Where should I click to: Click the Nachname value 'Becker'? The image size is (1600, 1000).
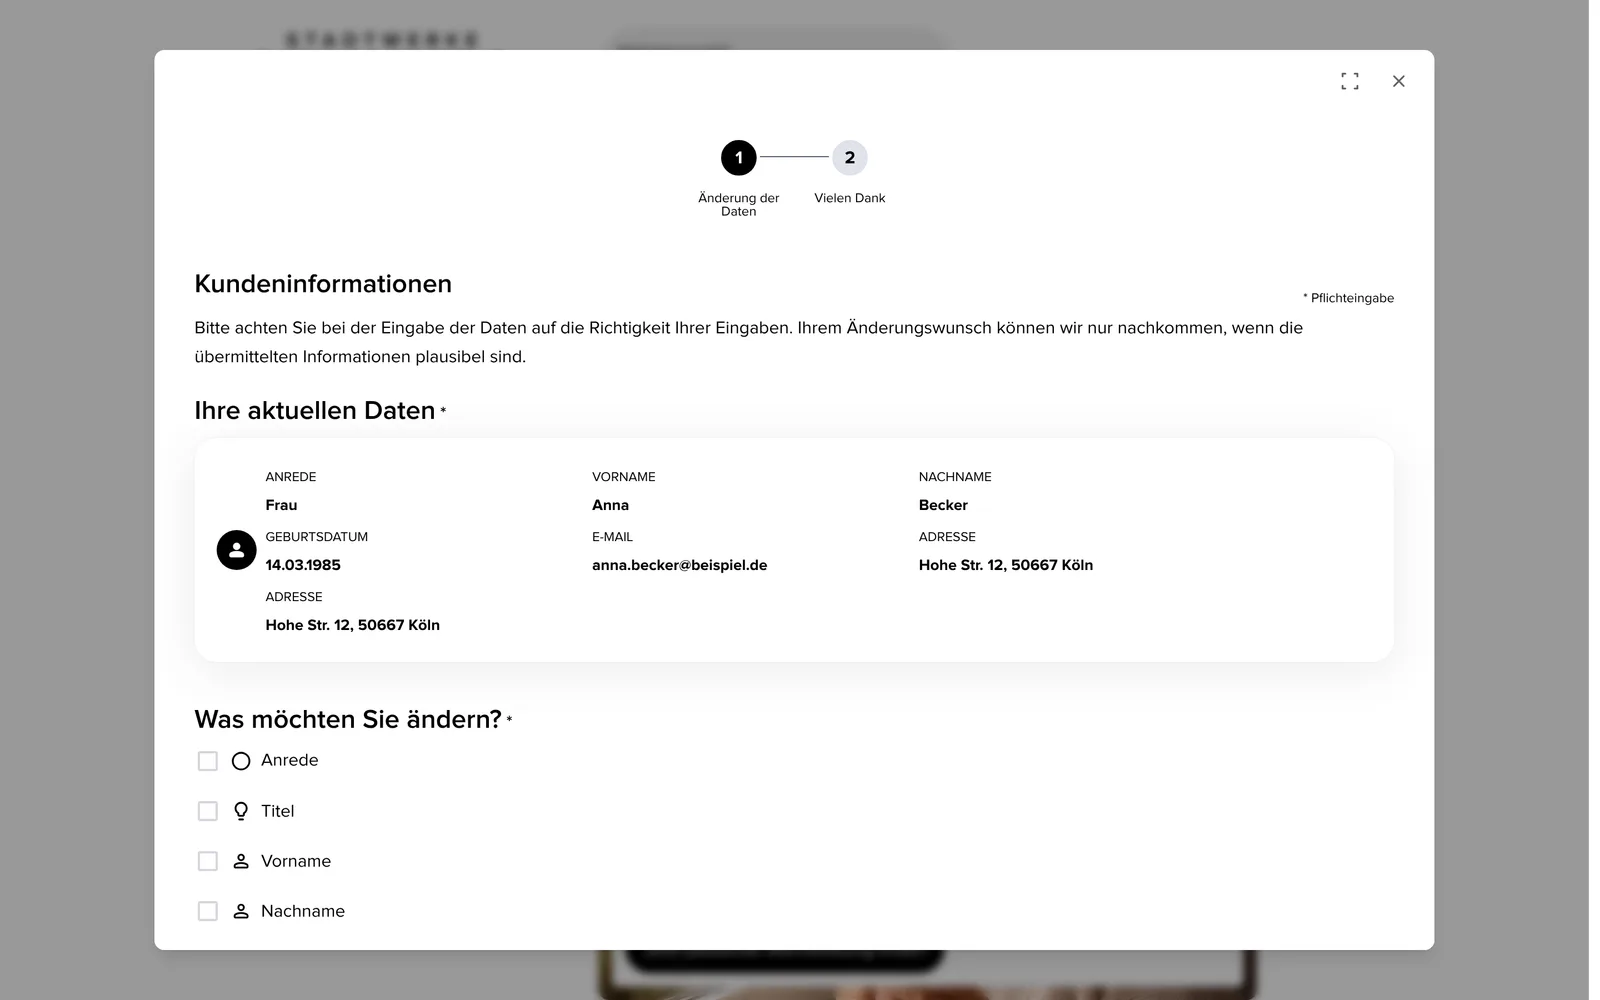943,505
